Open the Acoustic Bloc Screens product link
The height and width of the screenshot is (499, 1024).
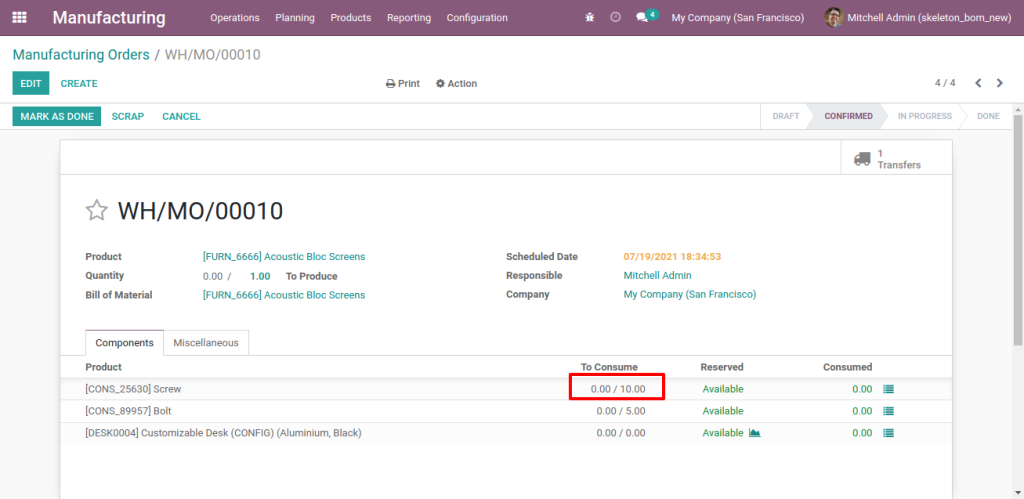click(284, 257)
